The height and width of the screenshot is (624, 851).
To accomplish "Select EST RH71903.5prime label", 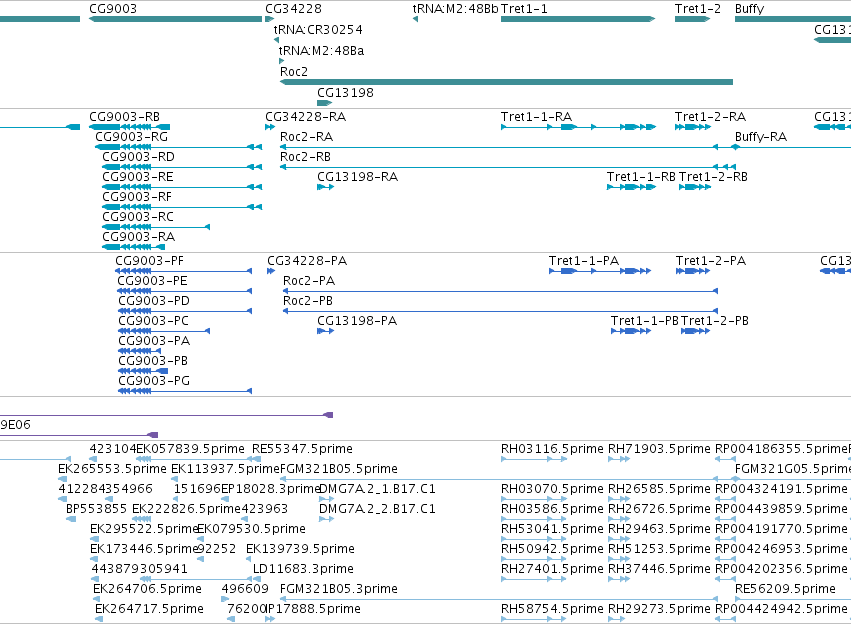I will (659, 449).
